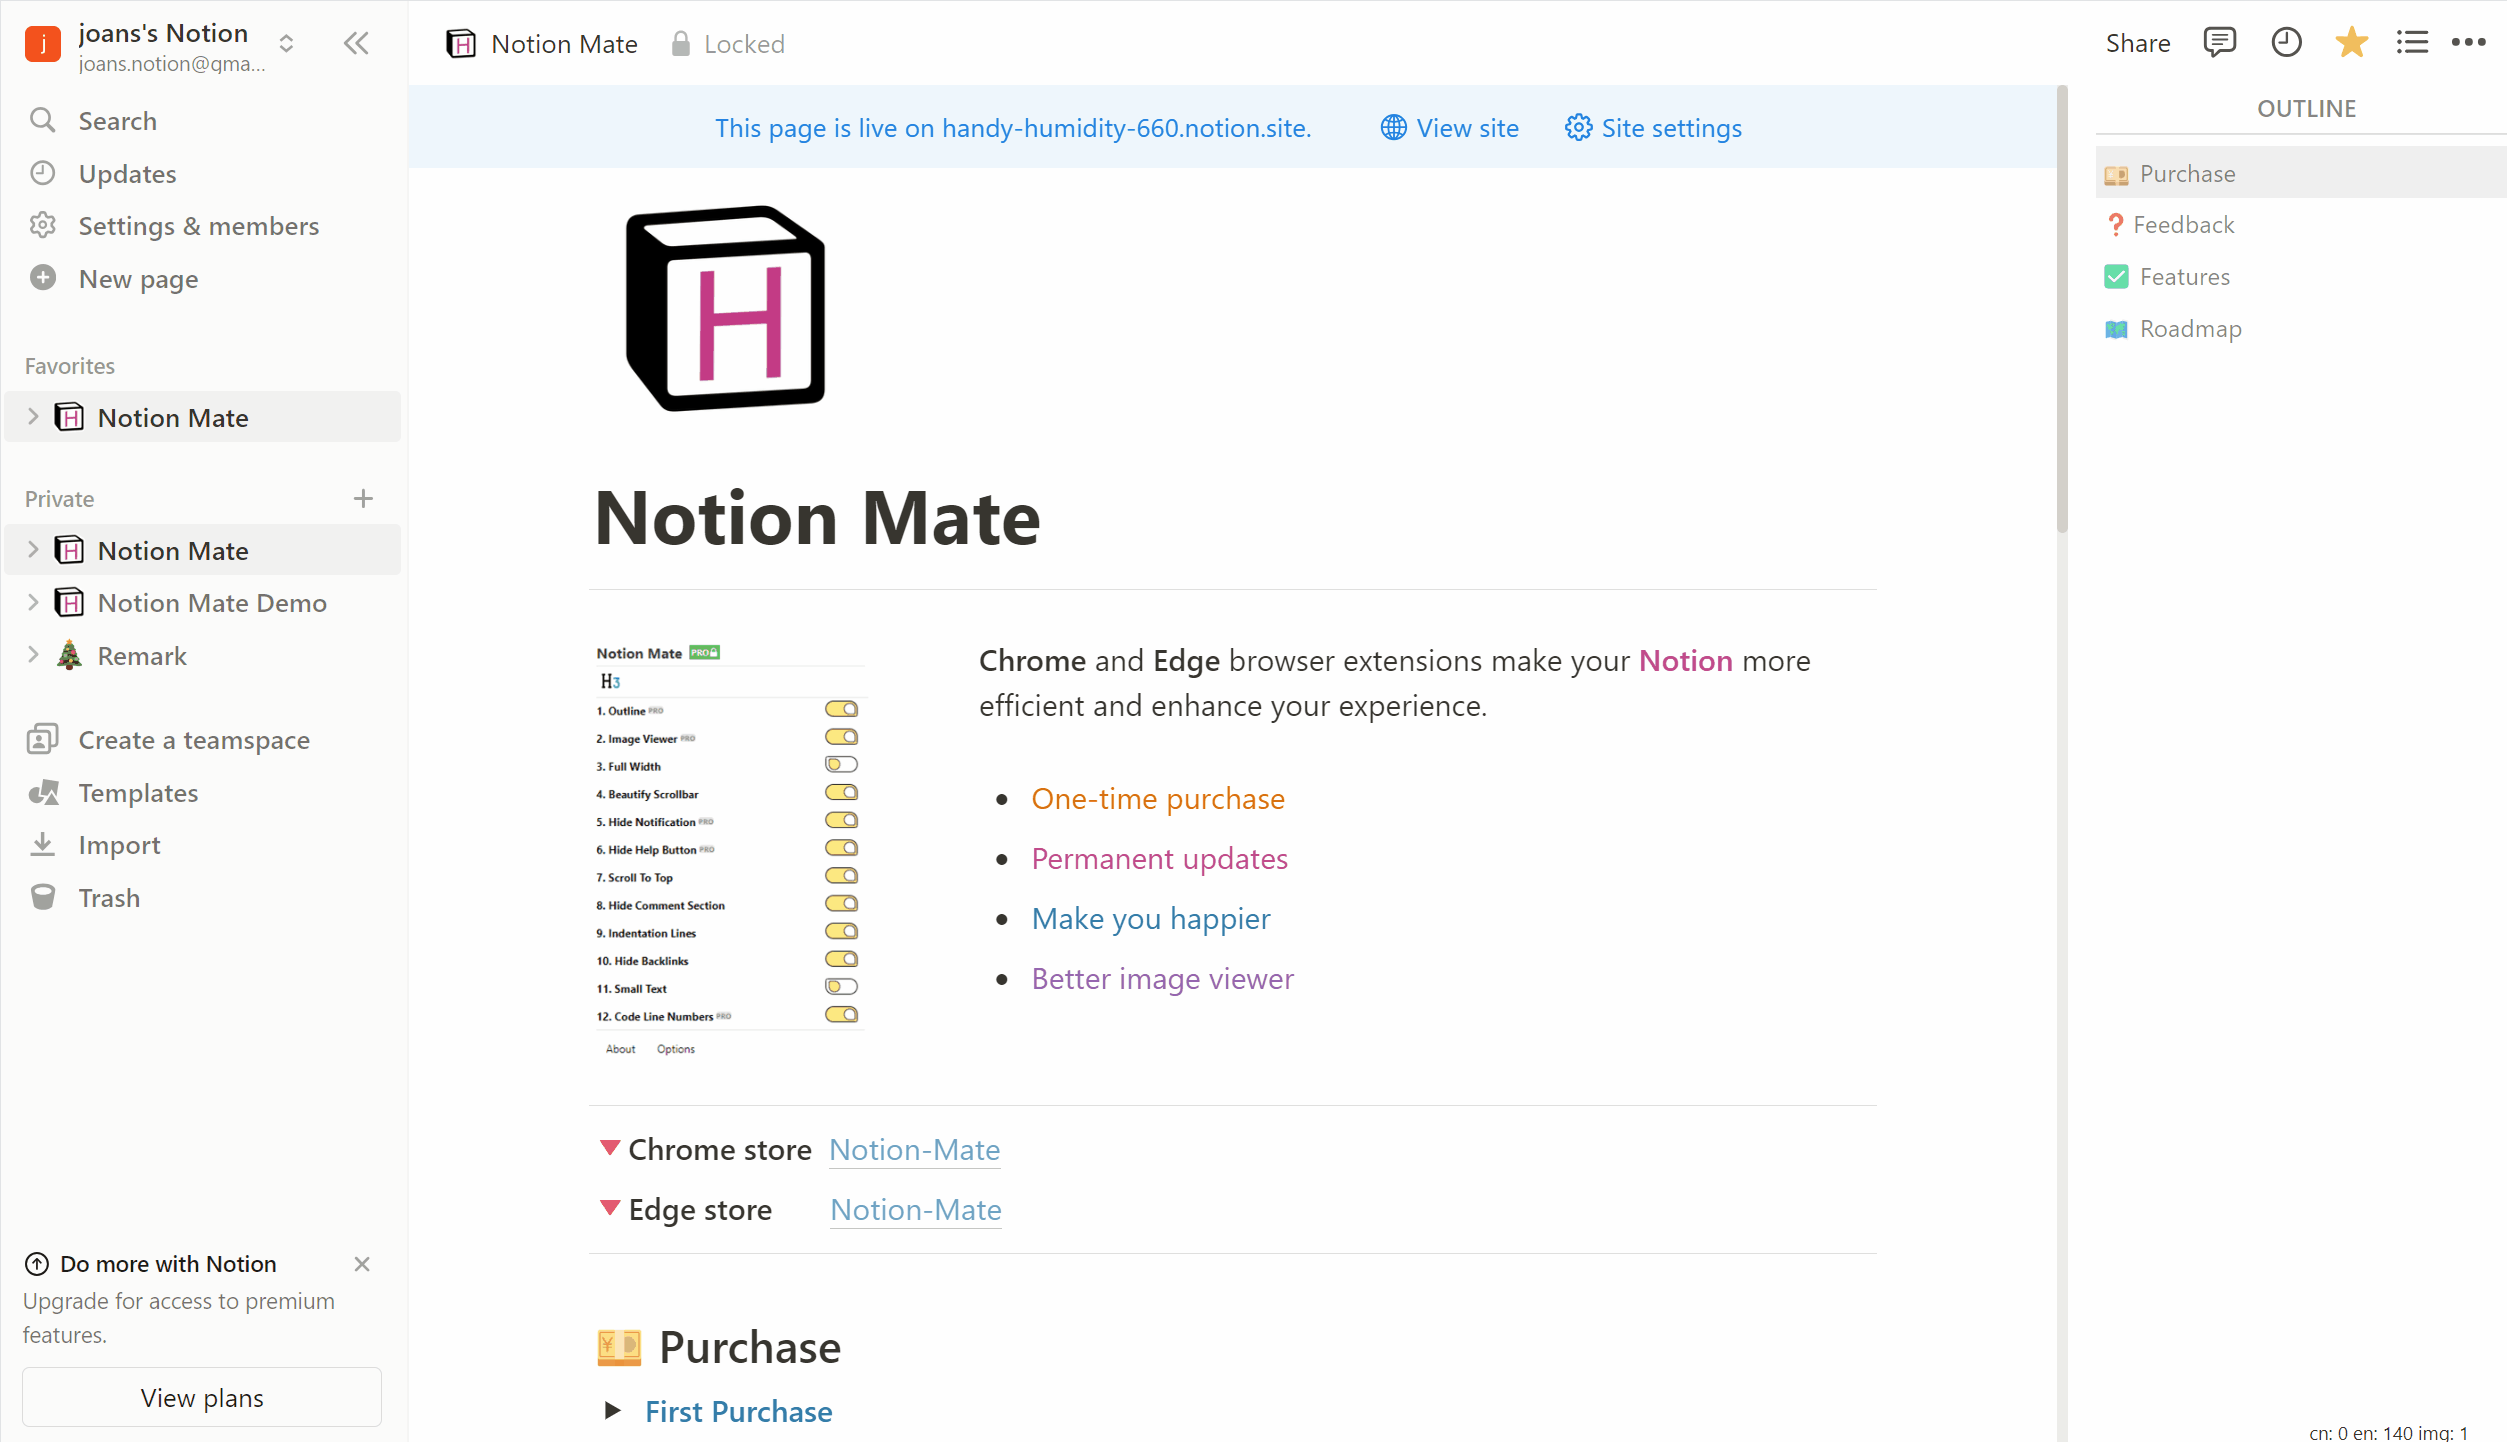This screenshot has height=1442, width=2507.
Task: Click the Create a teamspace icon
Action: [x=42, y=739]
